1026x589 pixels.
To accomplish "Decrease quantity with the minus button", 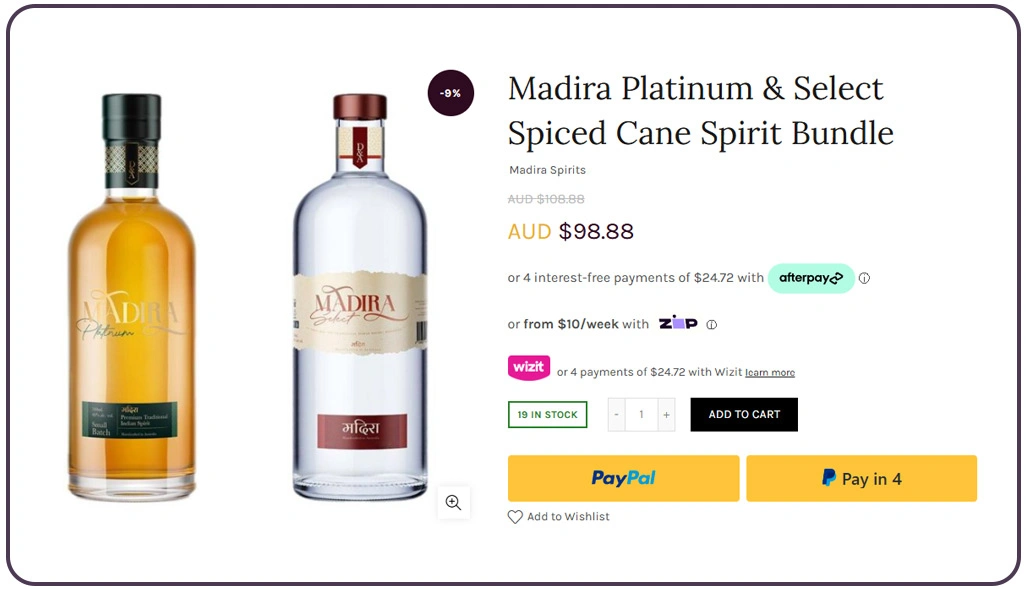I will (x=617, y=414).
